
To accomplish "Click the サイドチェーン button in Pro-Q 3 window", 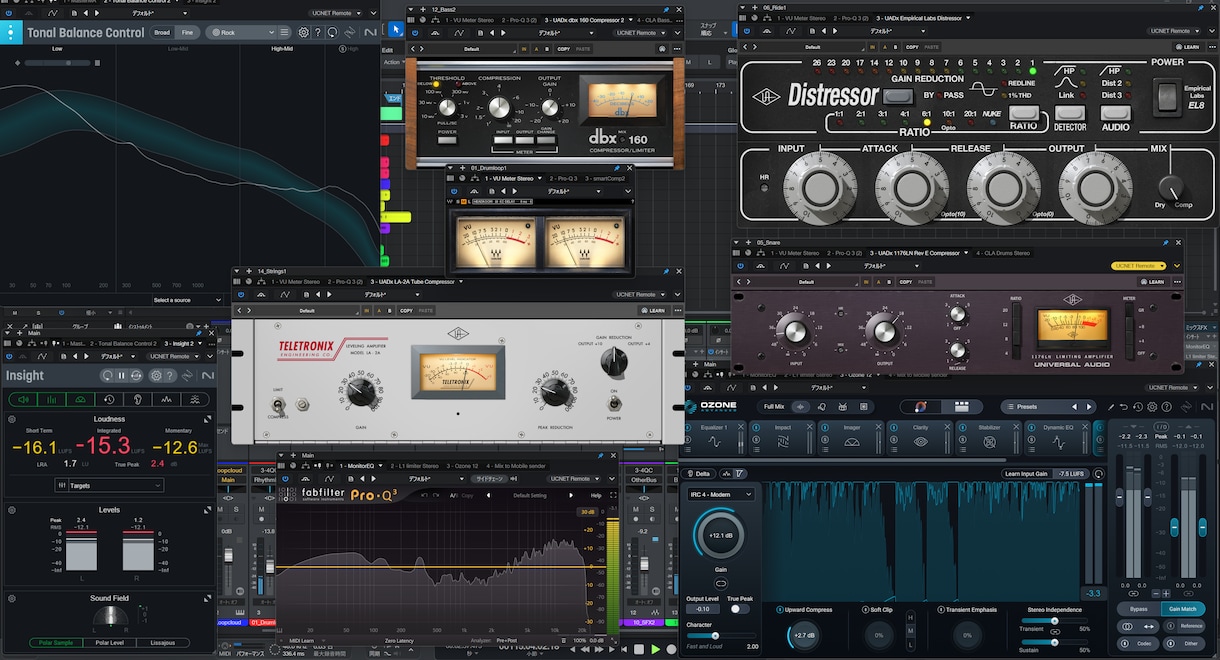I will tap(489, 479).
